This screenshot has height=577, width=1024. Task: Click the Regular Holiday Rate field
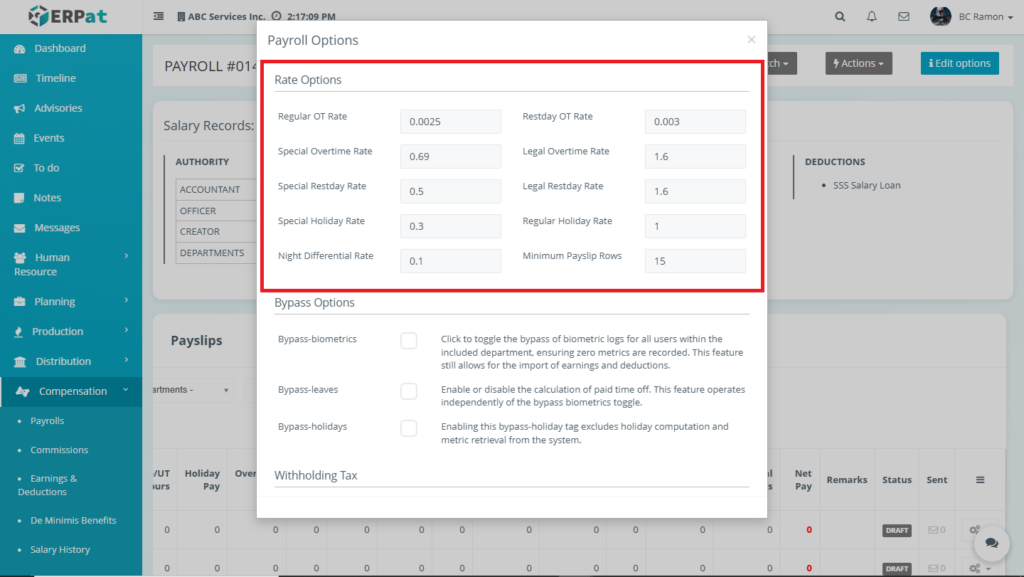(695, 226)
